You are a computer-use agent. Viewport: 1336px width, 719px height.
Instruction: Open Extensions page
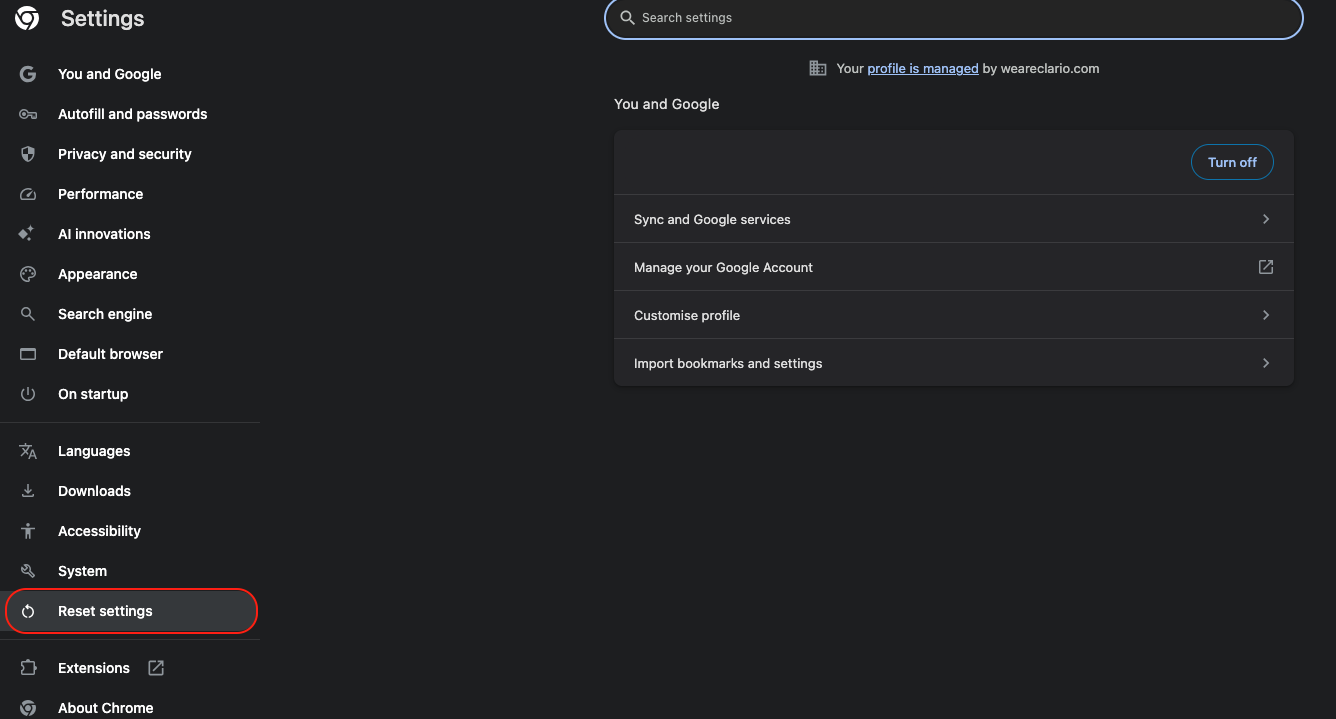point(94,668)
